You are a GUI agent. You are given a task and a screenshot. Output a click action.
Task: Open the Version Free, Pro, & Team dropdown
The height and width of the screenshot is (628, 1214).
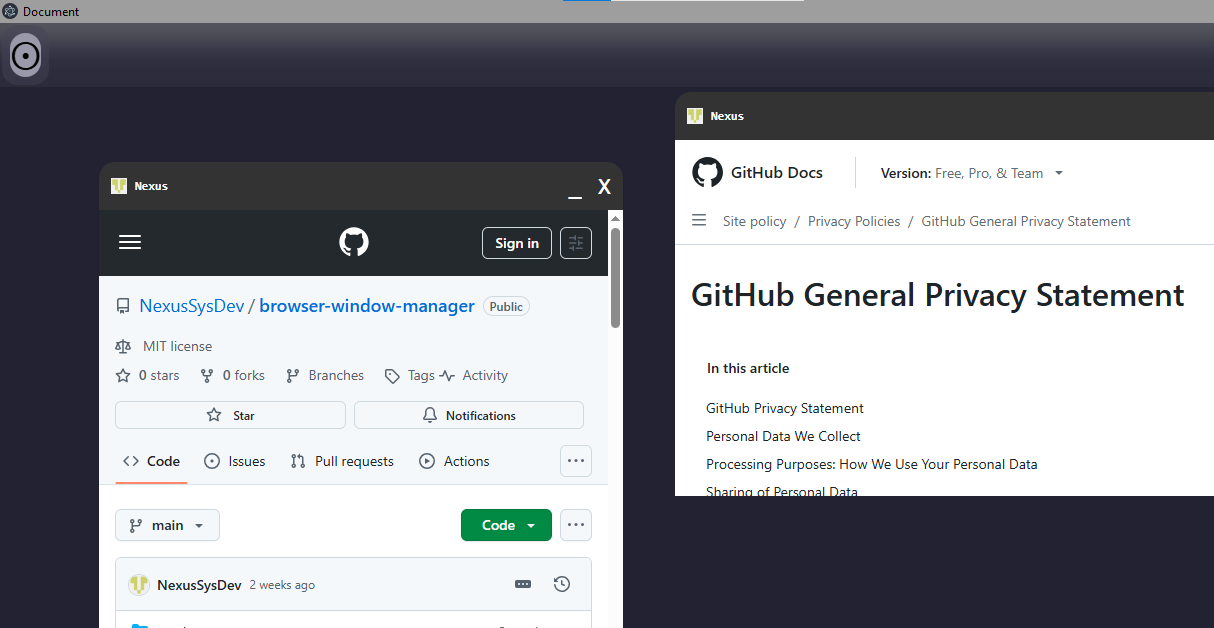point(972,173)
